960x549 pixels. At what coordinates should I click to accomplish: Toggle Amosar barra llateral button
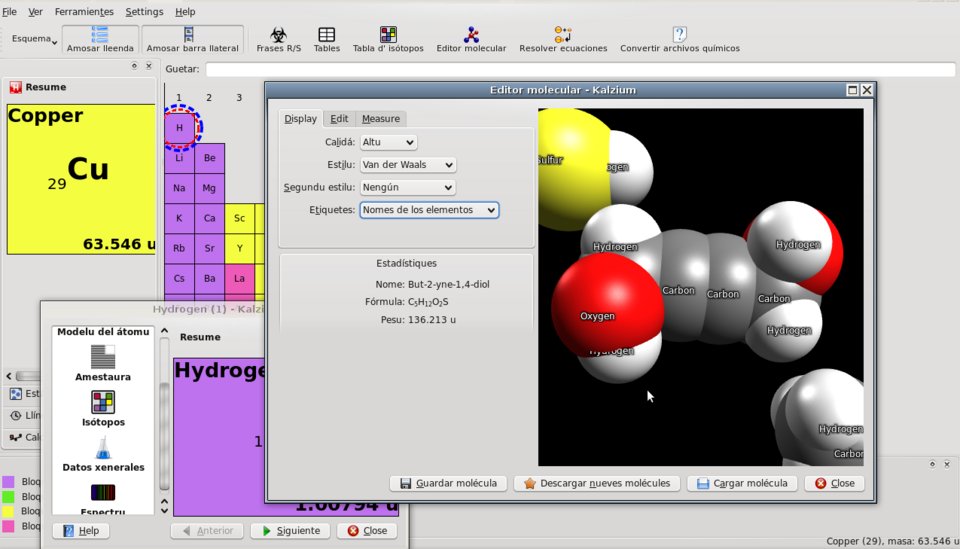tap(192, 39)
